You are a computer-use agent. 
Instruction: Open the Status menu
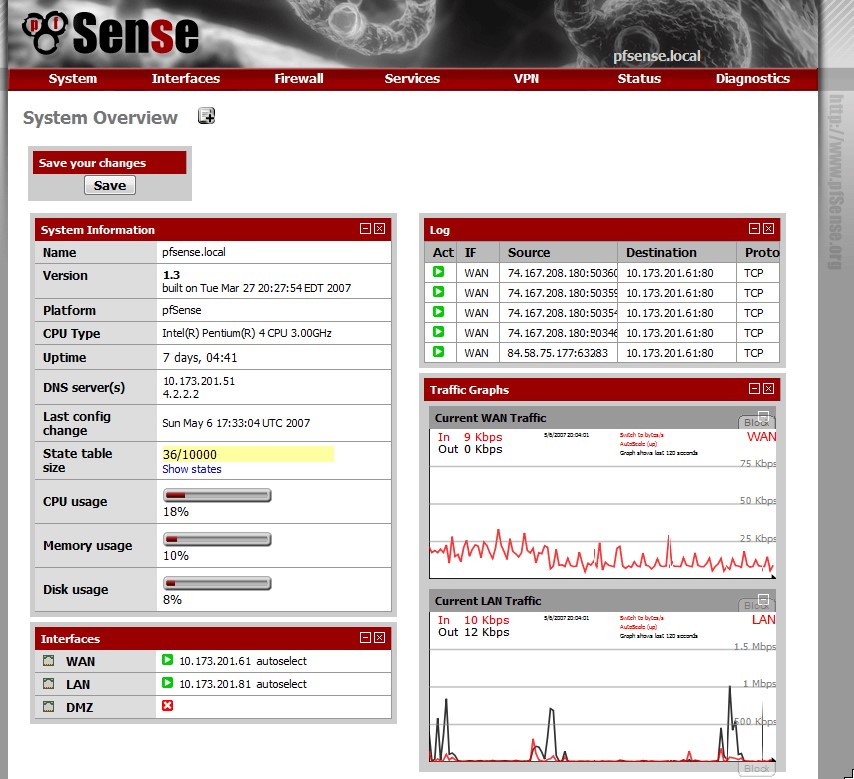pyautogui.click(x=639, y=79)
